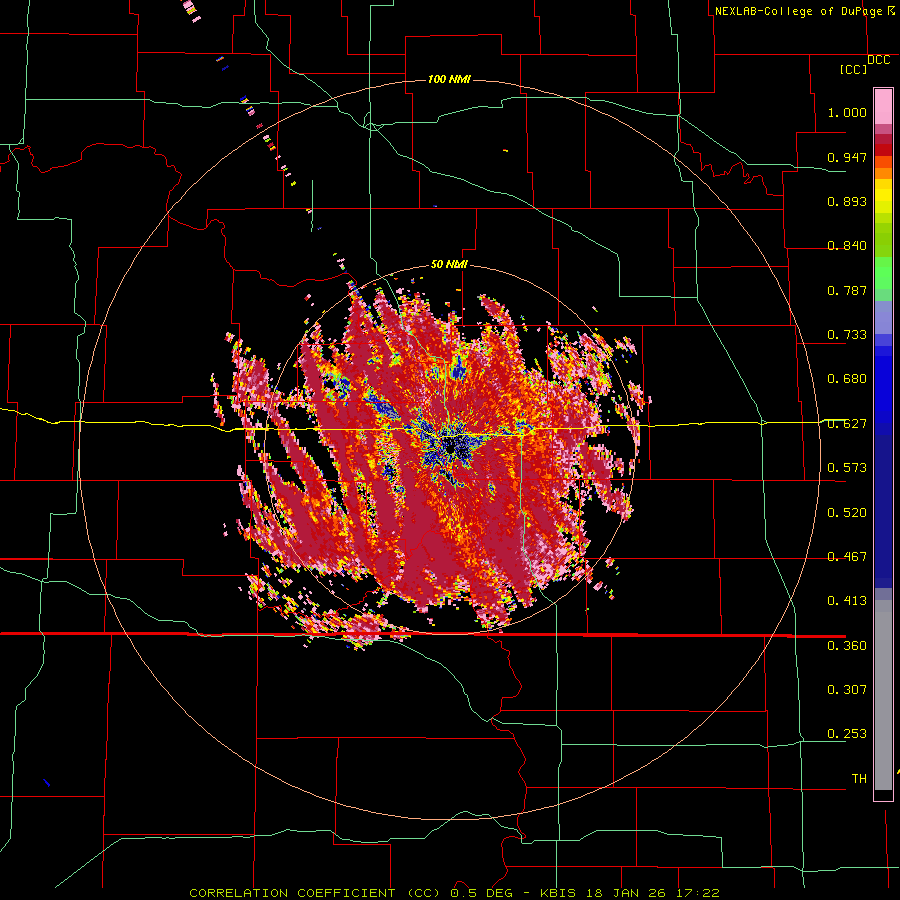Screen dimensions: 900x900
Task: Select the 0.573 scale value
Action: coord(847,468)
